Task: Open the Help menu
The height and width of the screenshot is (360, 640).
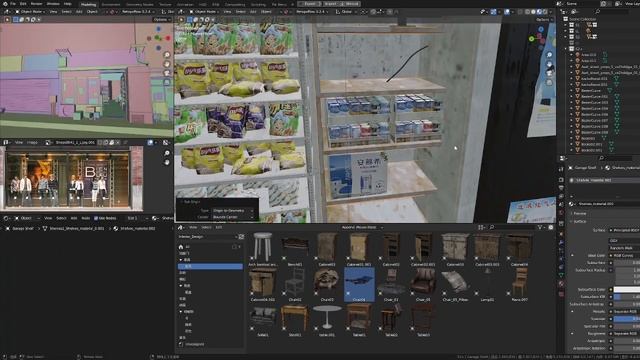Action: point(68,4)
